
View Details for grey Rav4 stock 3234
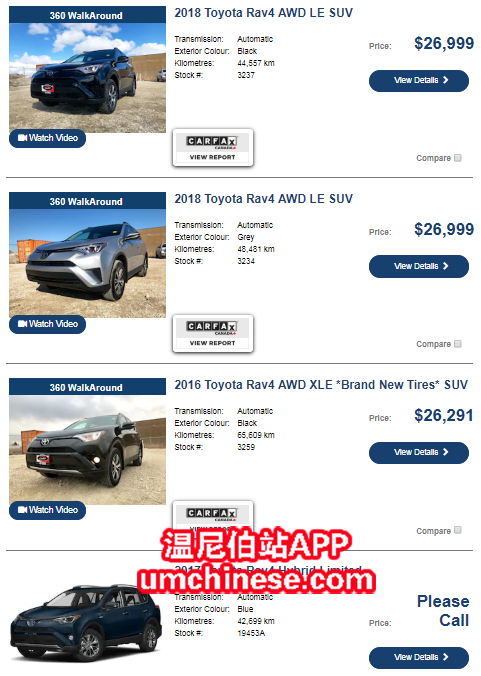[419, 266]
